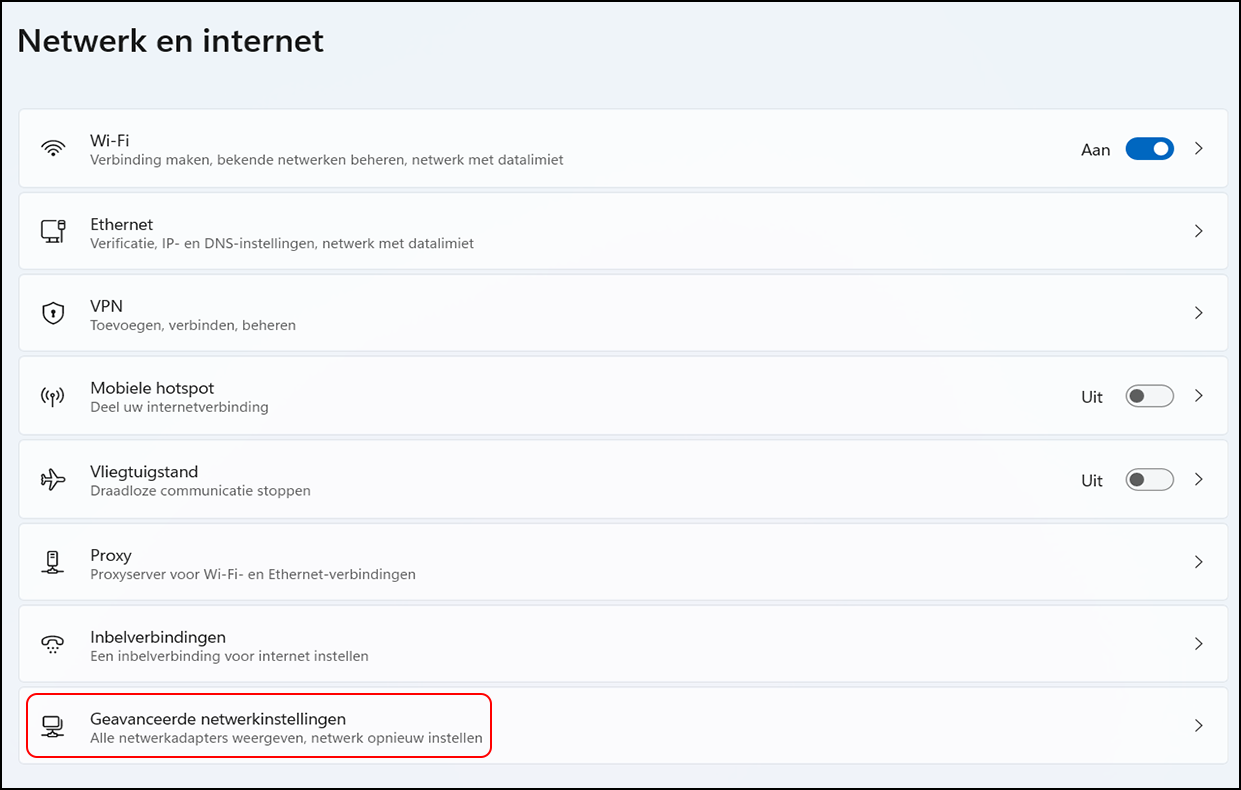Turn off the Wi-Fi toggle
This screenshot has height=790, width=1241.
pyautogui.click(x=1149, y=149)
